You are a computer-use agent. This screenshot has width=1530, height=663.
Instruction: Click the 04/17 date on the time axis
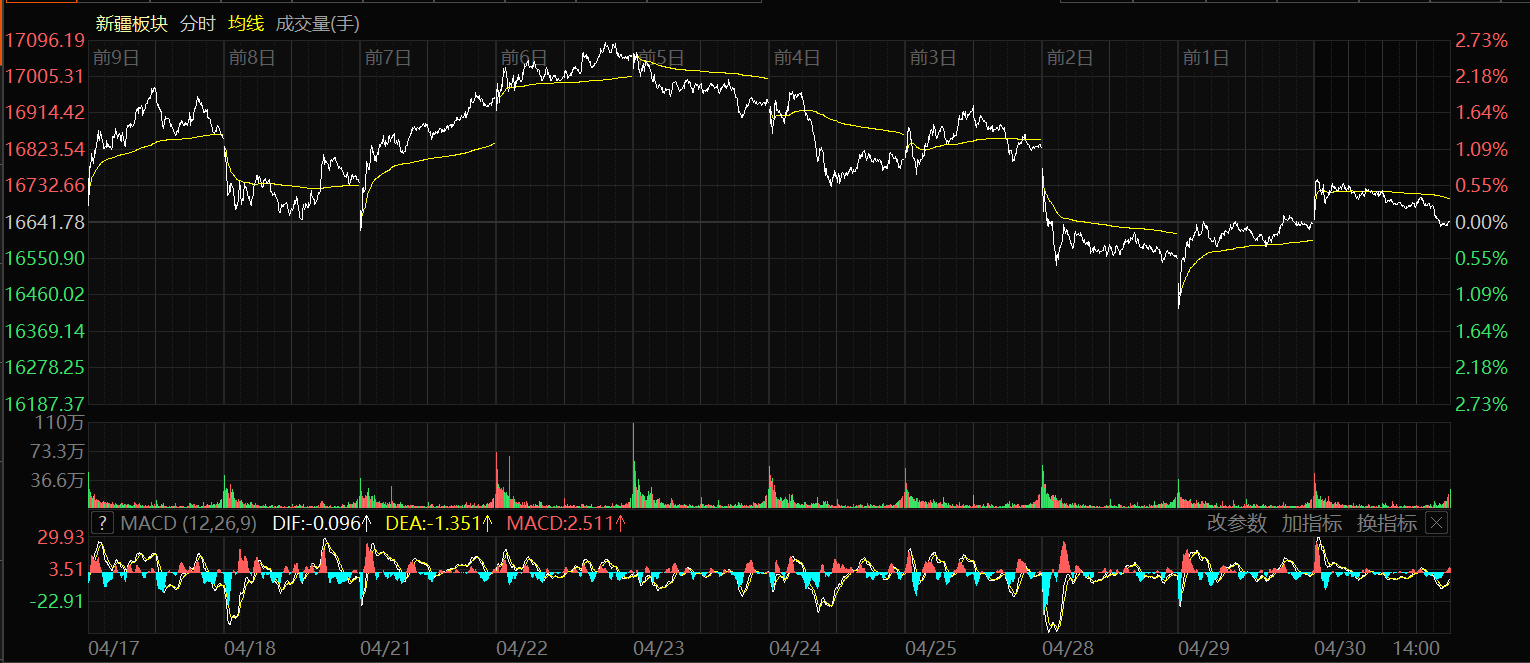[114, 648]
